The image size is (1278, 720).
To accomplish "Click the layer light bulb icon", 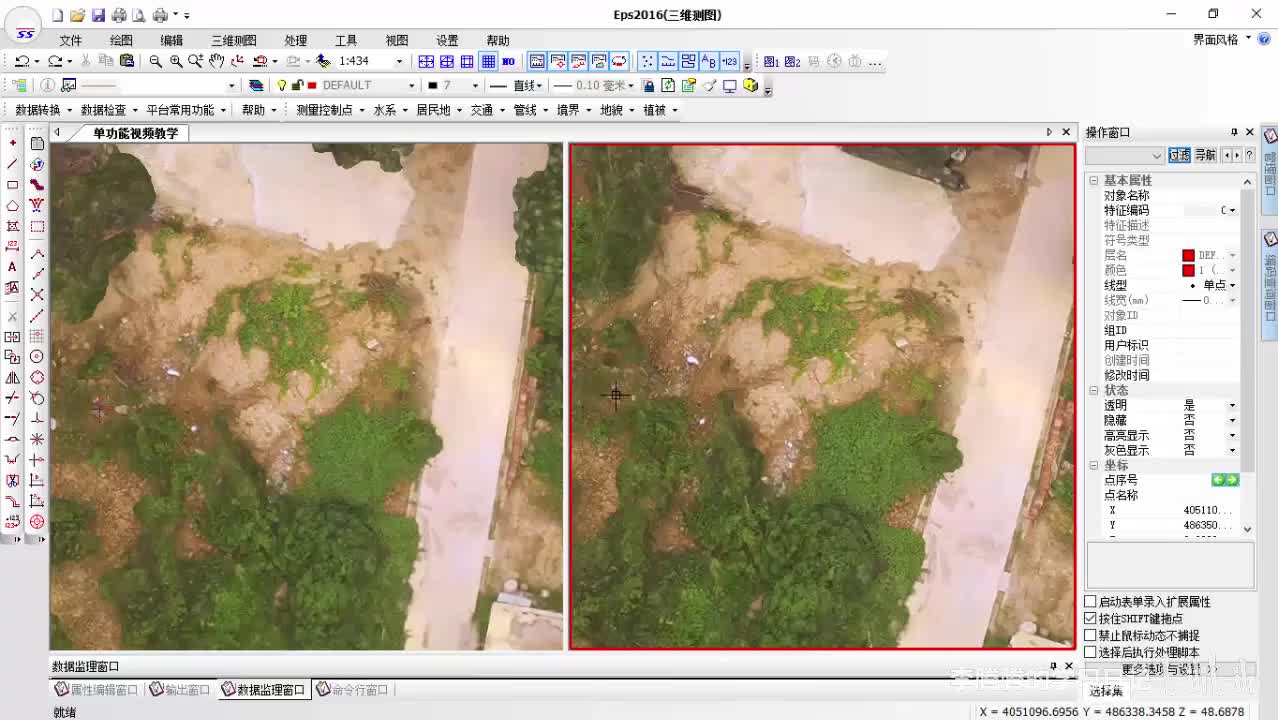I will pos(282,86).
